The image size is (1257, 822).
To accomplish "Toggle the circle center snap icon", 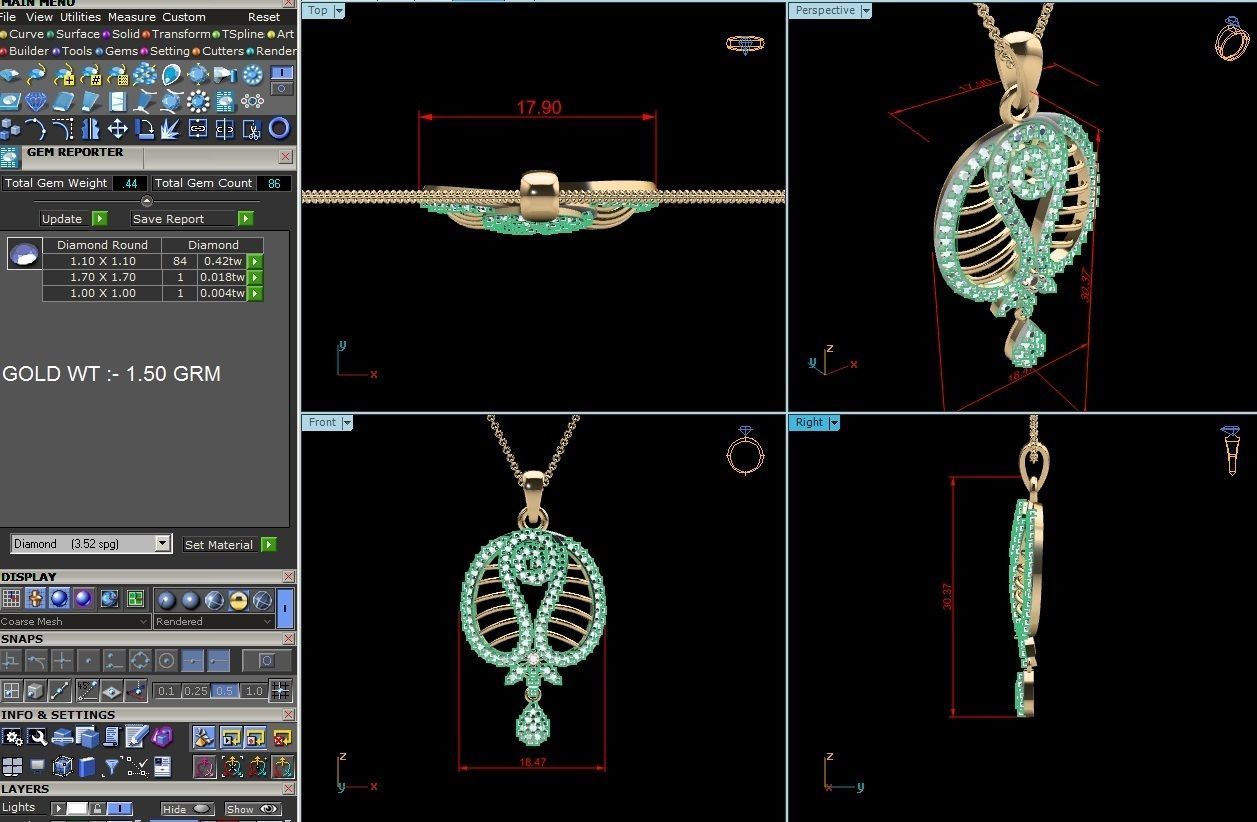I will 166,661.
